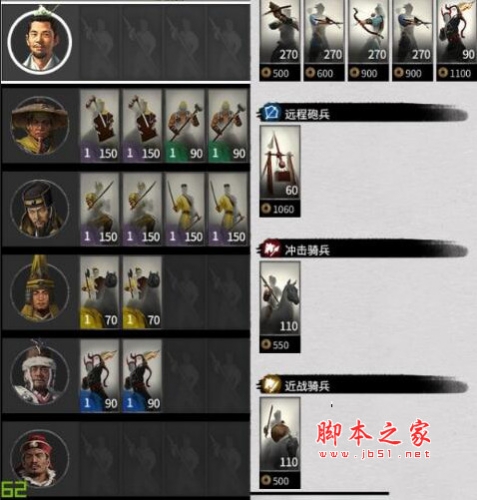Viewport: 477px width, 500px height.
Task: Recruit the melee cavalry unit costing 500
Action: click(280, 443)
